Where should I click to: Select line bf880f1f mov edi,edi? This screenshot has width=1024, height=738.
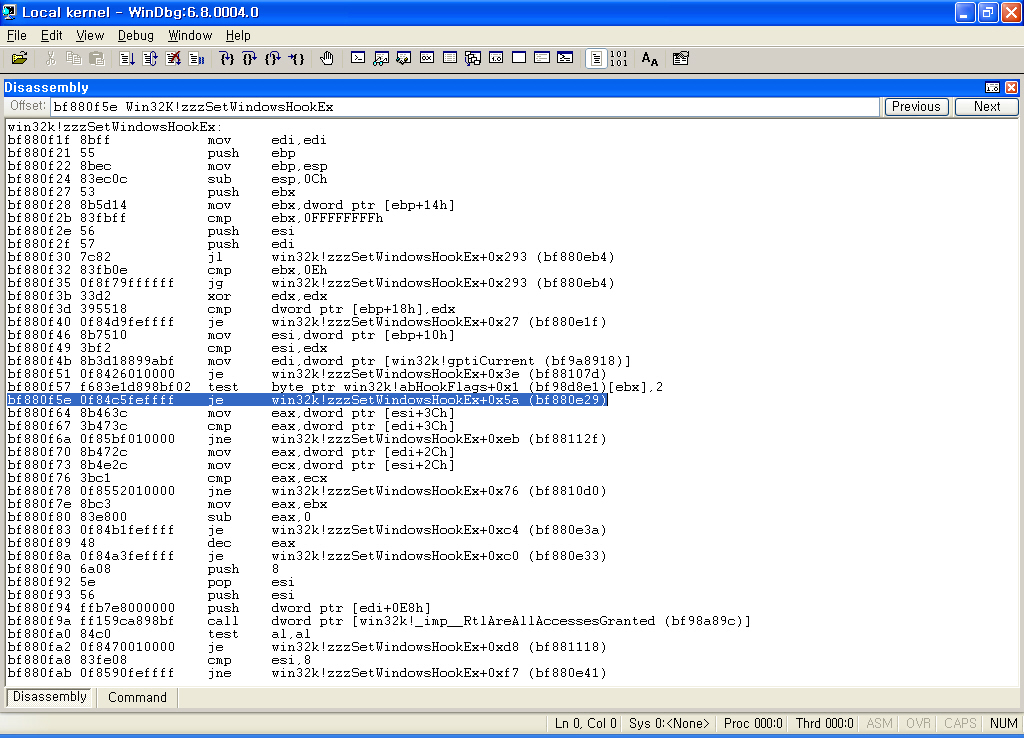coord(167,140)
